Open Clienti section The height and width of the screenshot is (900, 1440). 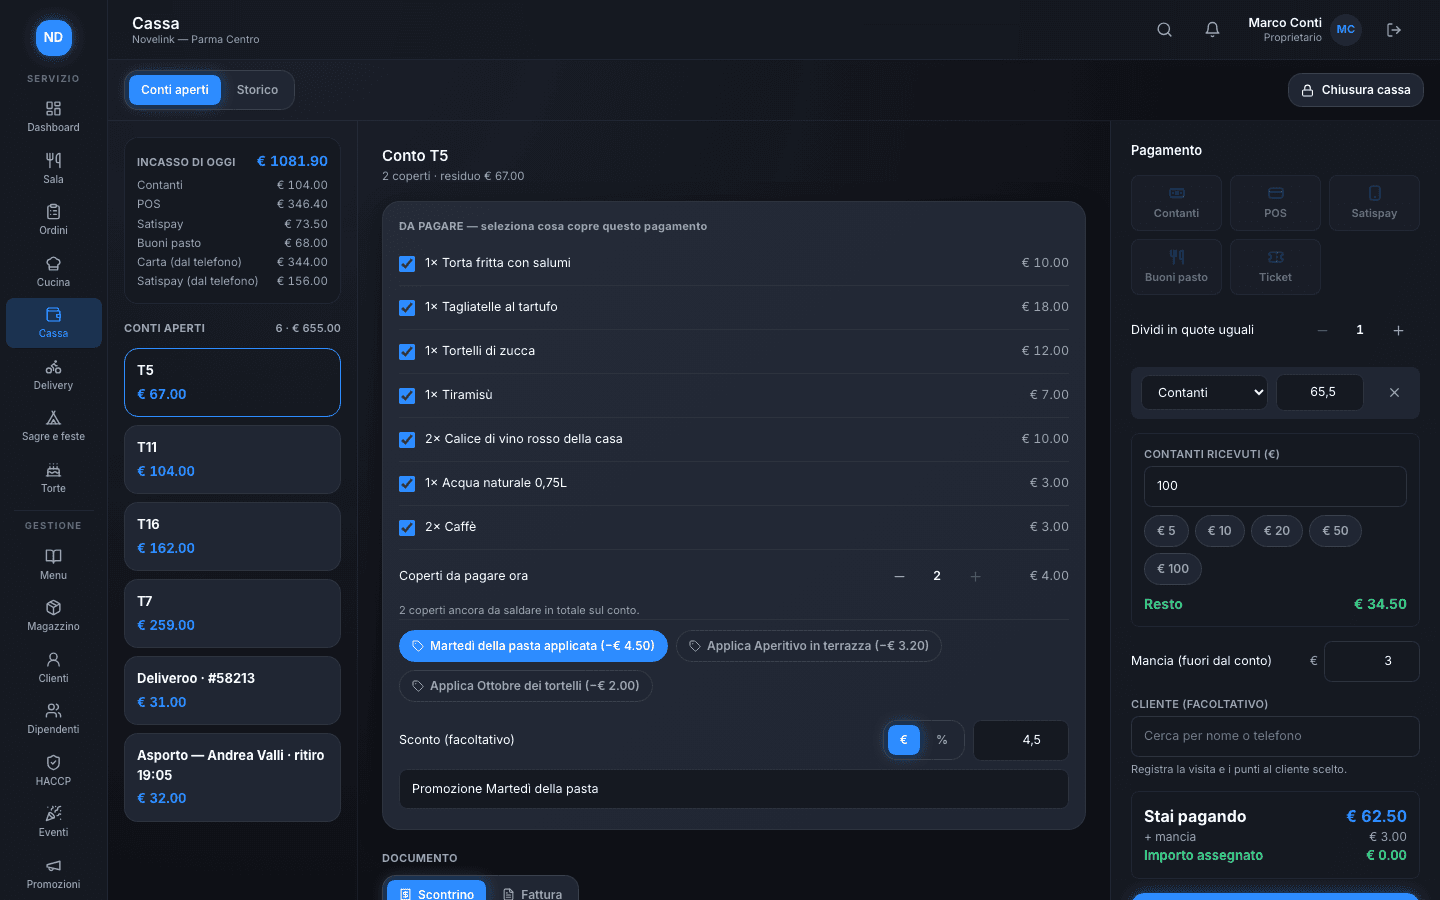click(x=54, y=667)
